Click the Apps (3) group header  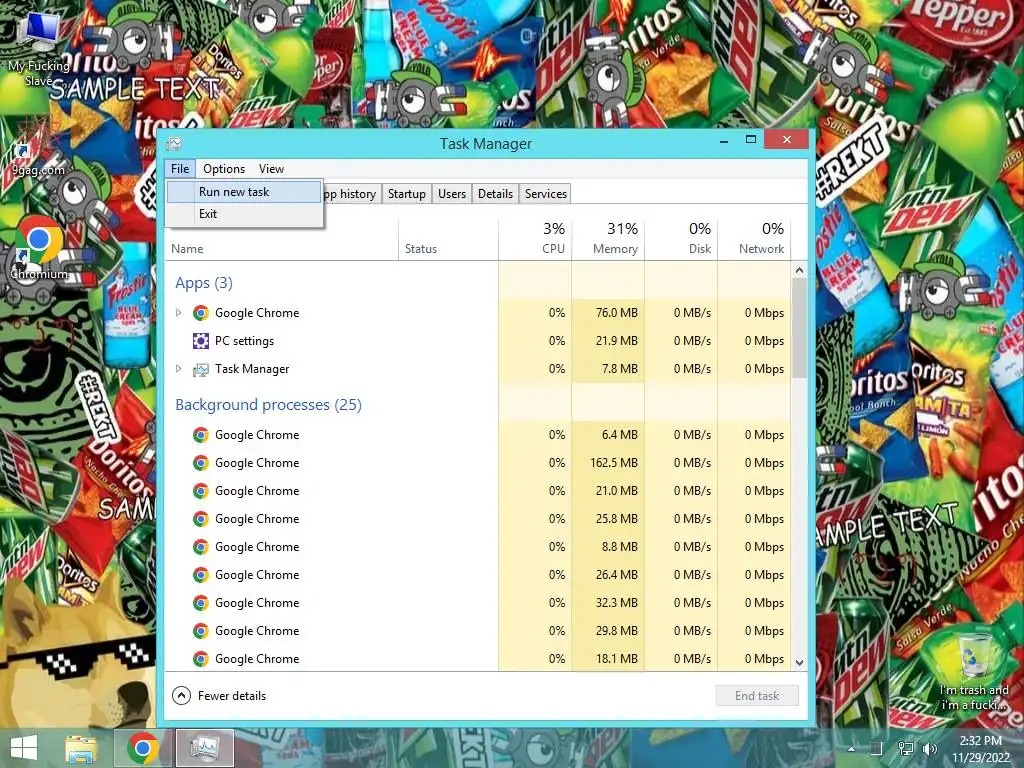204,283
